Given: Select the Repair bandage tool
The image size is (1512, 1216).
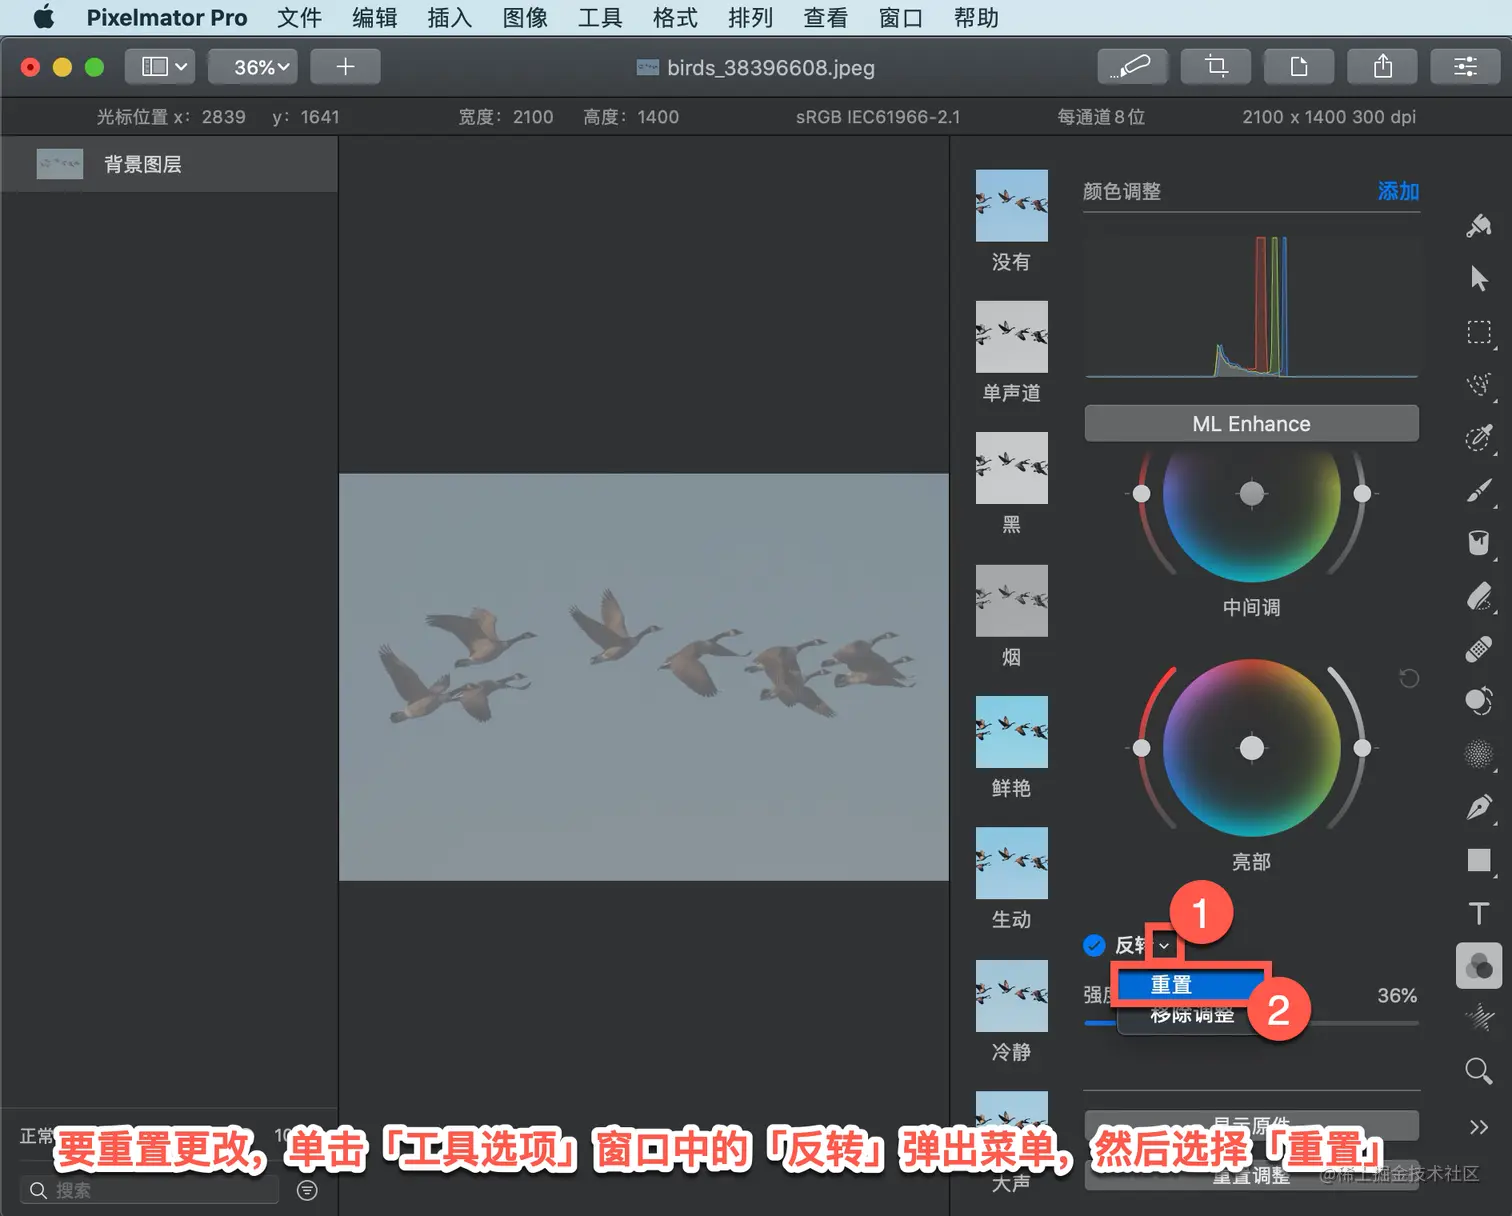Looking at the screenshot, I should [1479, 649].
